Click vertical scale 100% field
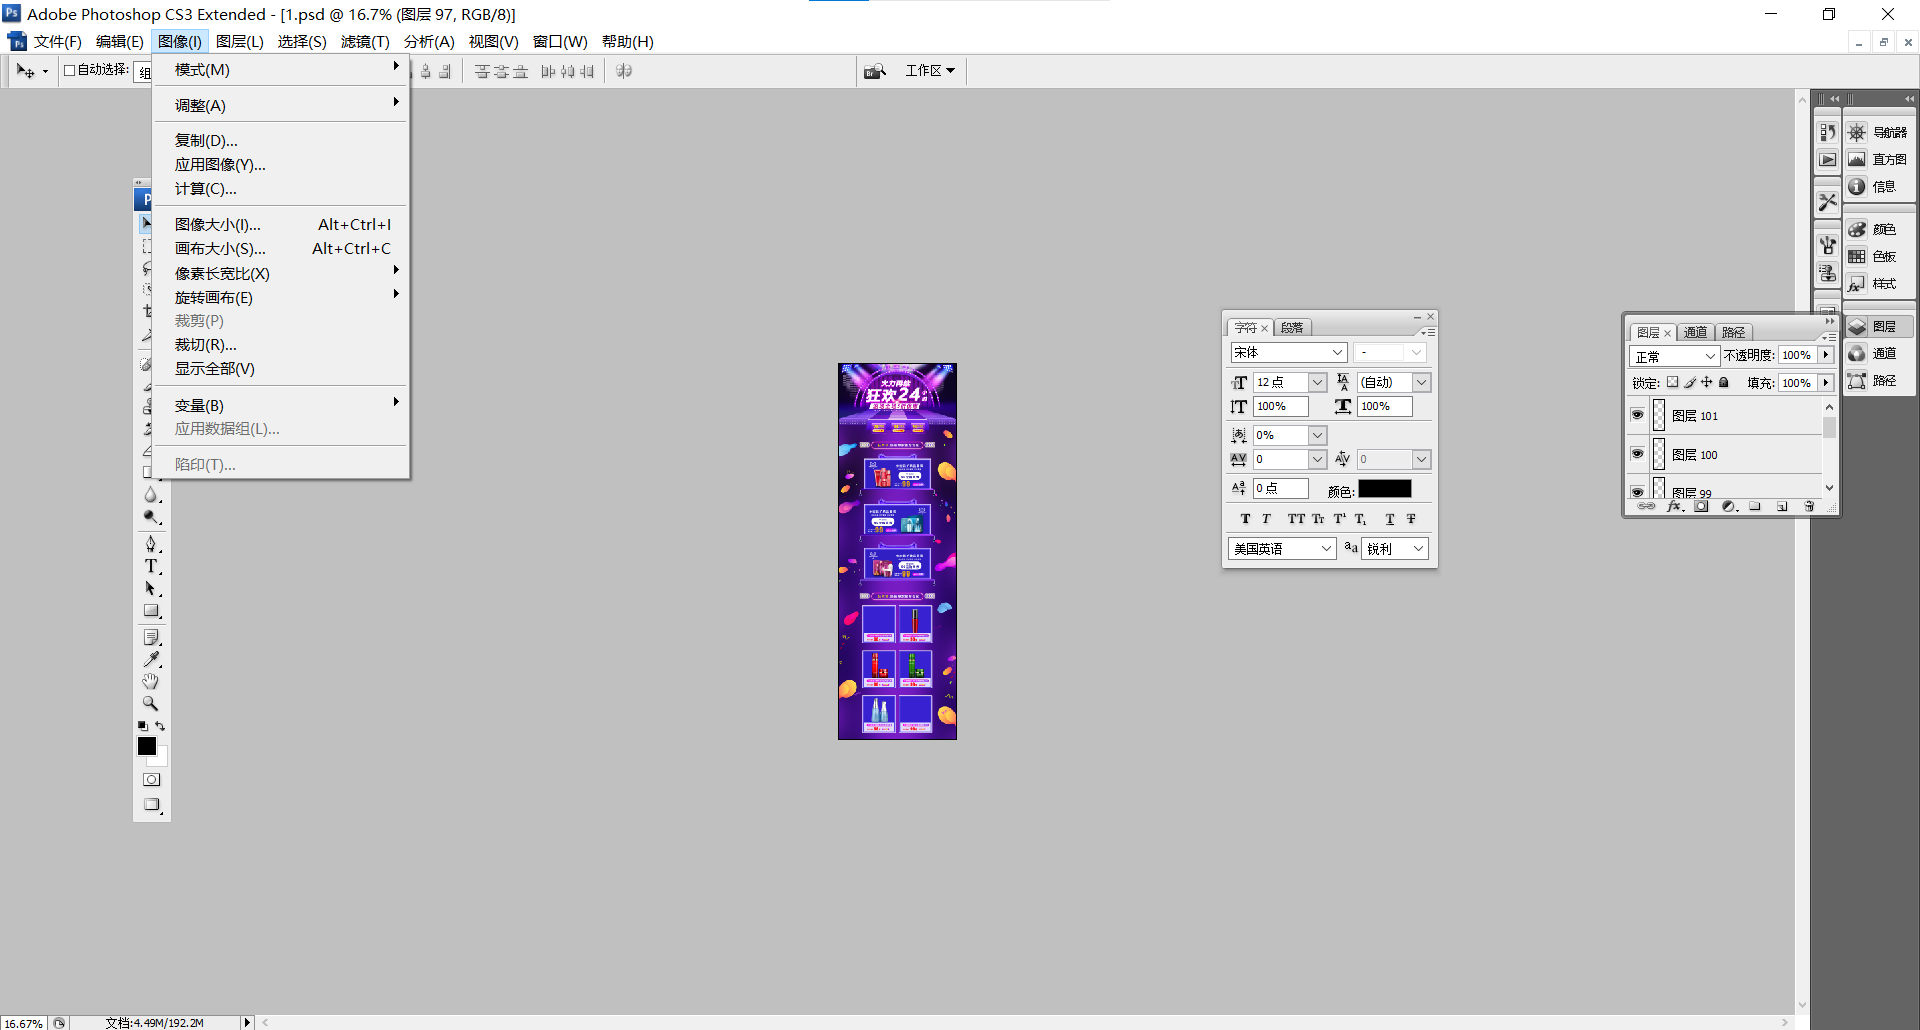This screenshot has height=1030, width=1920. point(1281,406)
